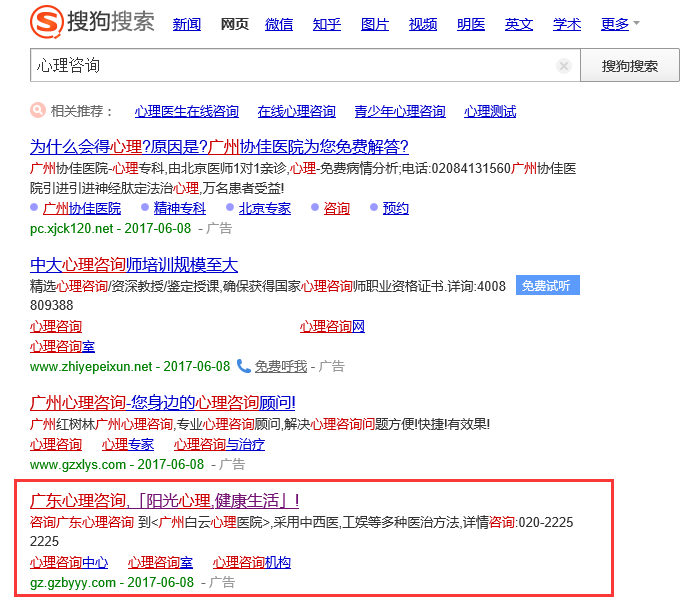Viewport: 697px width, 599px height.
Task: Click the 精神专科 sublink
Action: [180, 208]
